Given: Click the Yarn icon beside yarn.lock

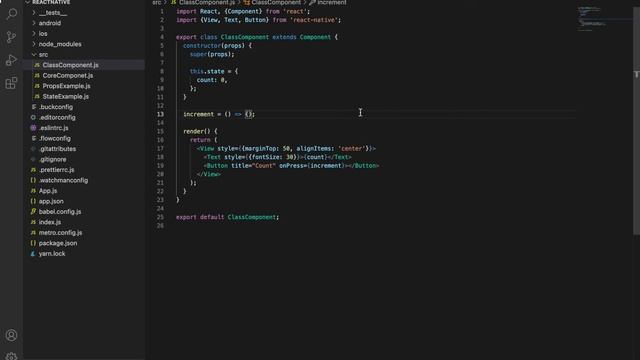Looking at the screenshot, I should pyautogui.click(x=33, y=253).
